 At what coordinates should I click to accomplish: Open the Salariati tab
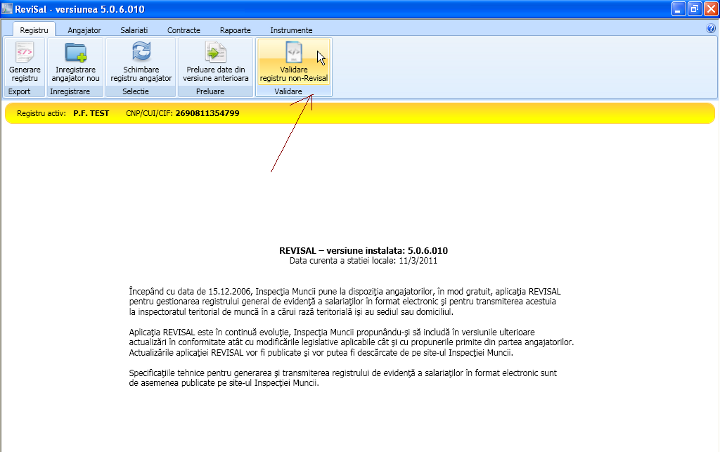coord(134,30)
